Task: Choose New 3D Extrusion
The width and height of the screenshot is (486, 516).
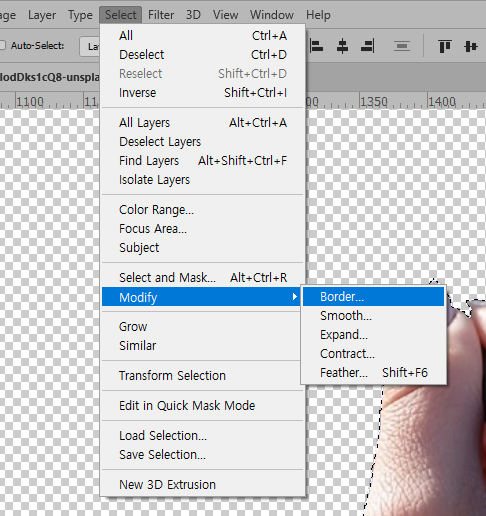Action: (x=203, y=485)
